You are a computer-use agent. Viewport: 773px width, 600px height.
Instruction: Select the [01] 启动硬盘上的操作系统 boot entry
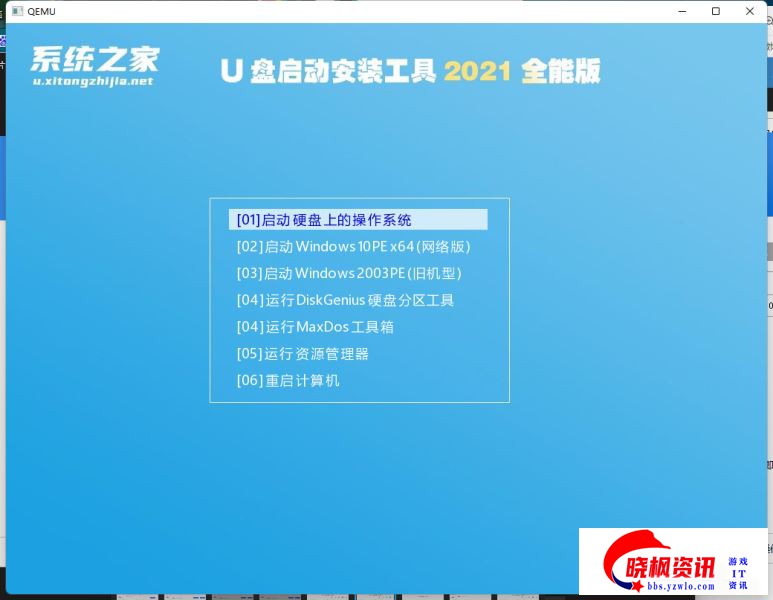[323, 220]
